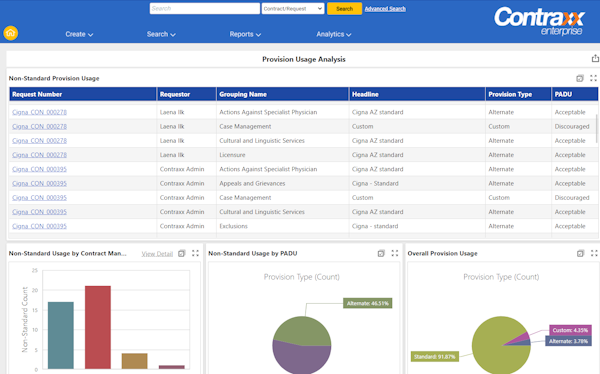Click the yellow Search button
This screenshot has height=374, width=600.
[344, 8]
